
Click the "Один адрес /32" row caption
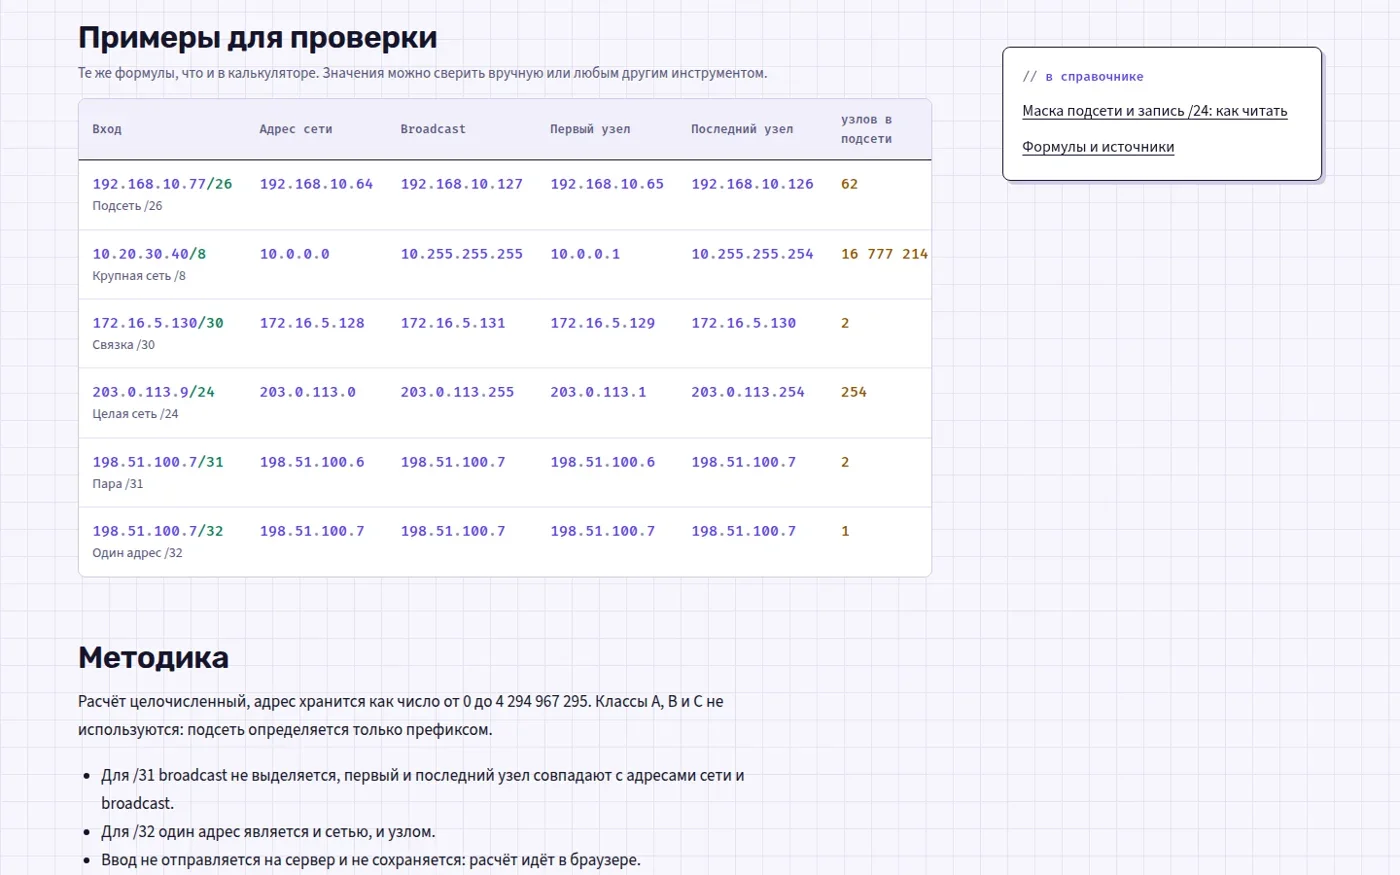(x=137, y=553)
